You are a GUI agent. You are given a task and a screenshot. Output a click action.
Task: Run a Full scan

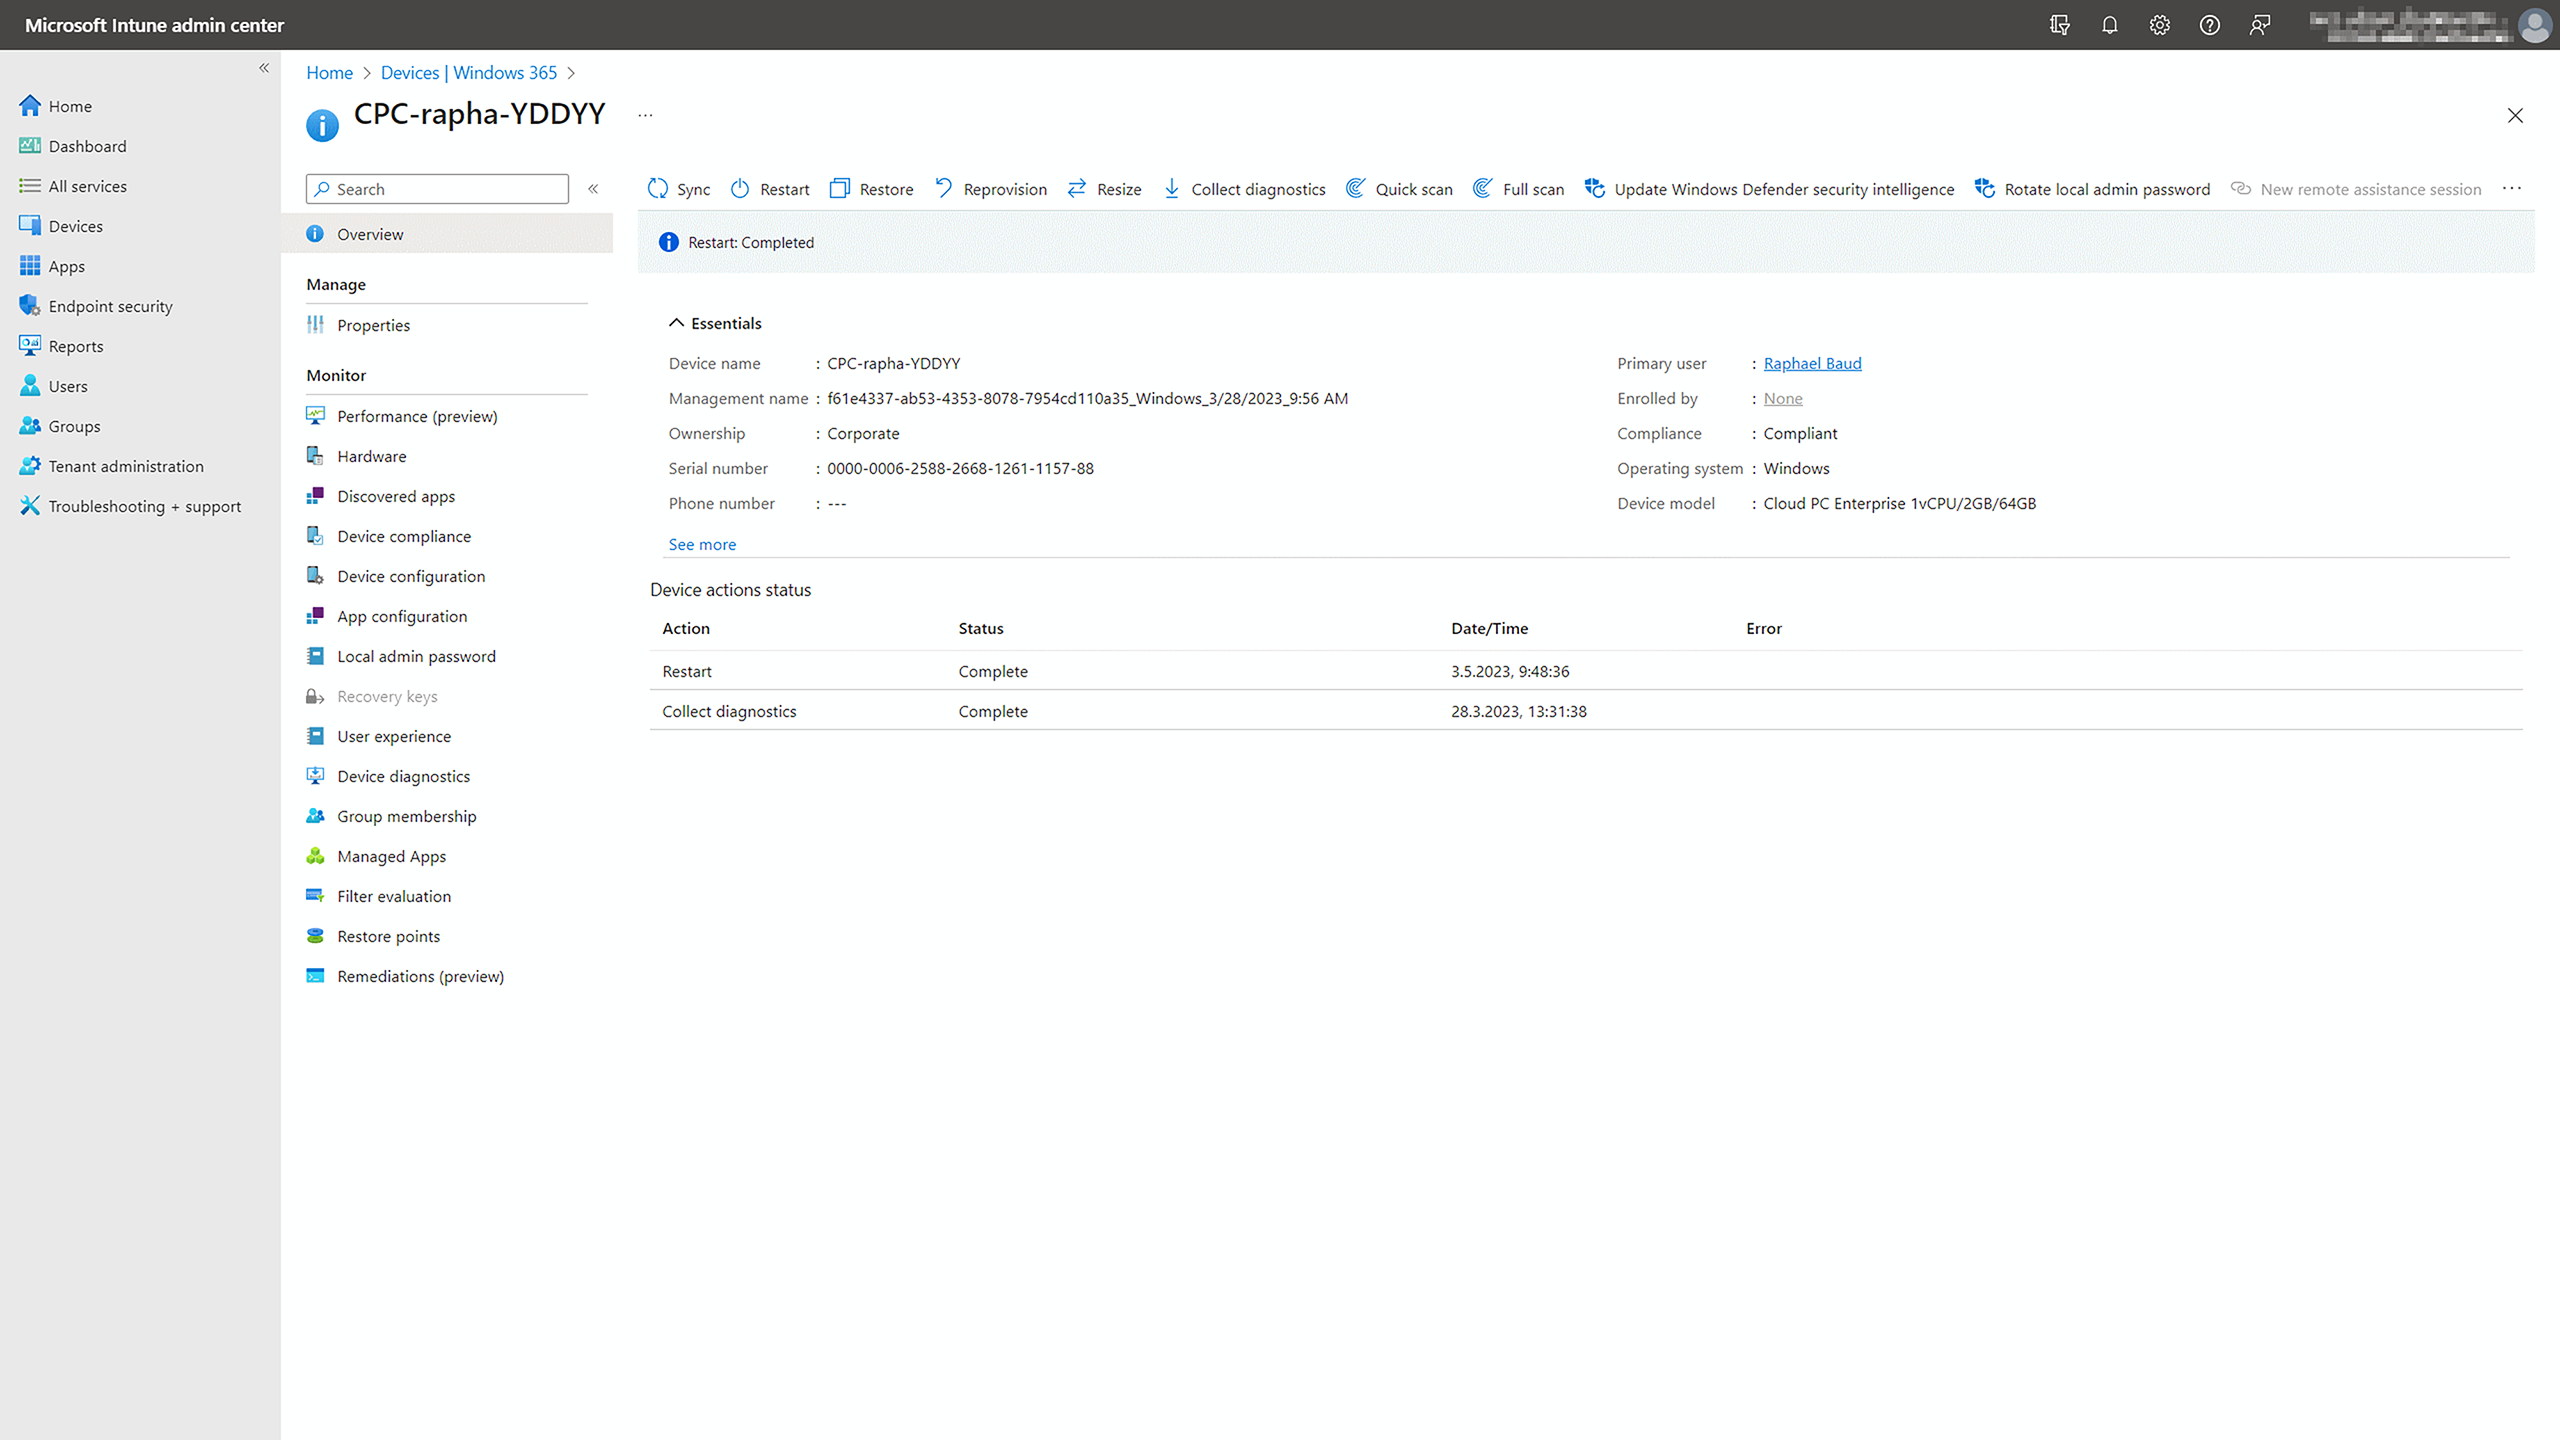pos(1518,189)
